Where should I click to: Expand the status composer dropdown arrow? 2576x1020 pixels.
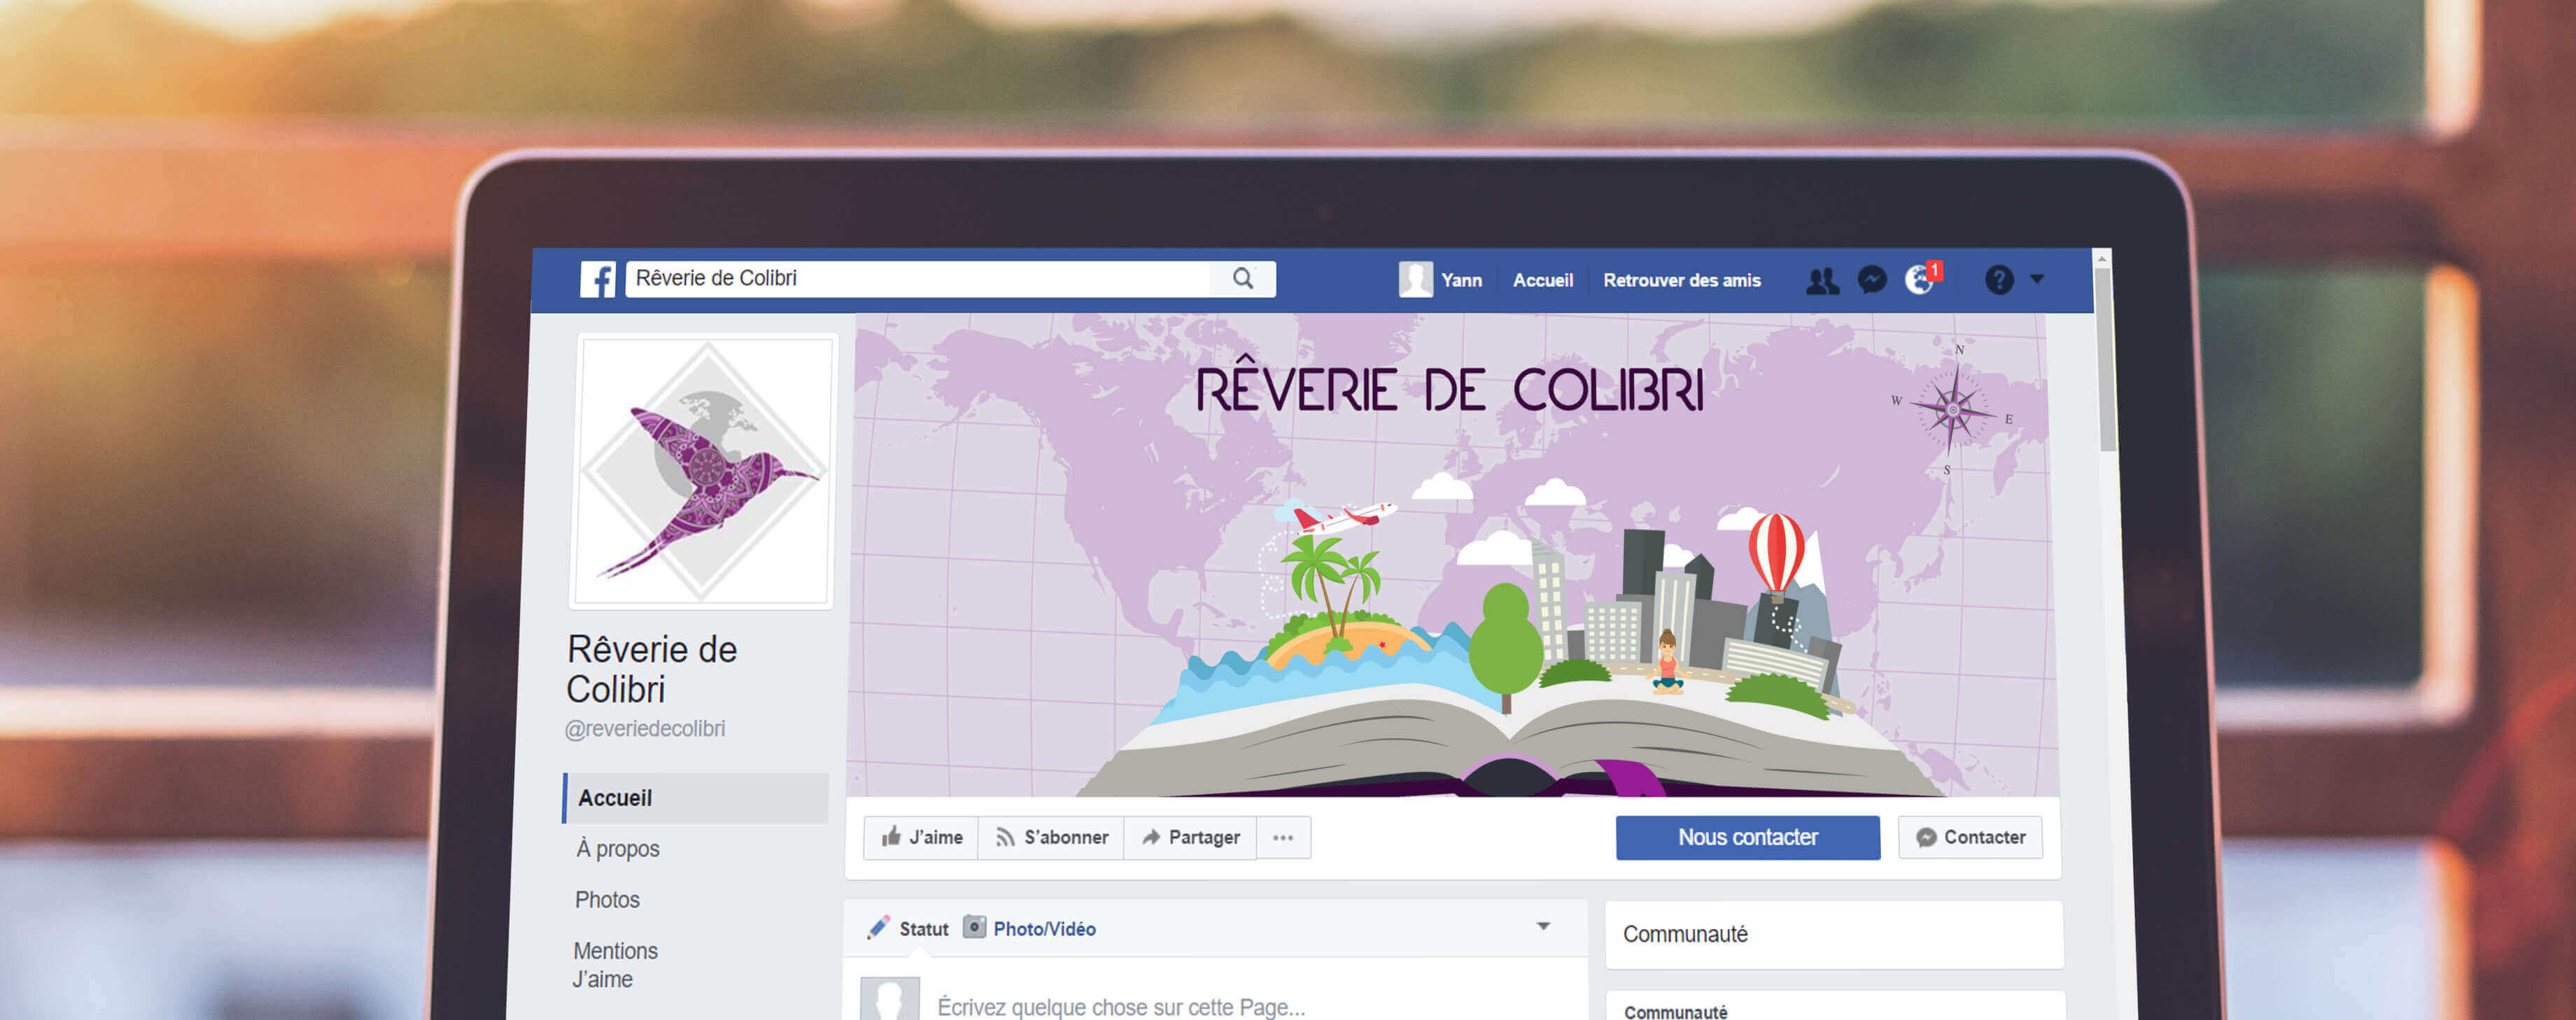pyautogui.click(x=1543, y=926)
